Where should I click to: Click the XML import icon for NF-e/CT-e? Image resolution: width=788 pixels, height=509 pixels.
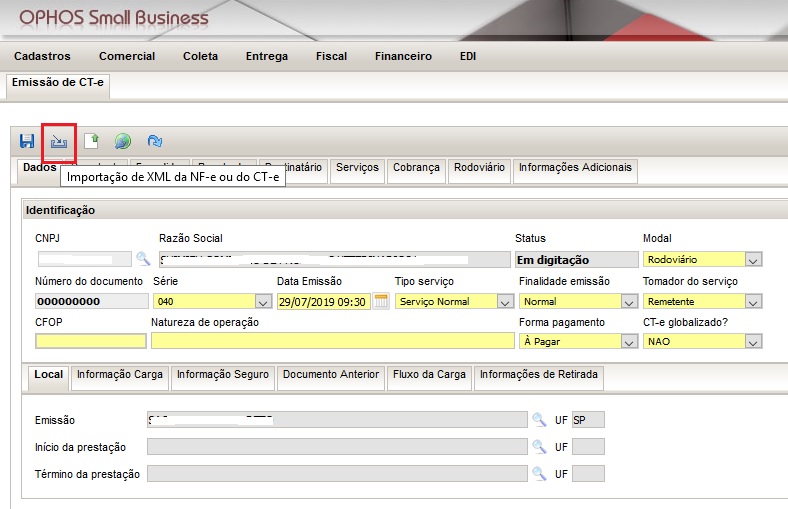coord(59,142)
